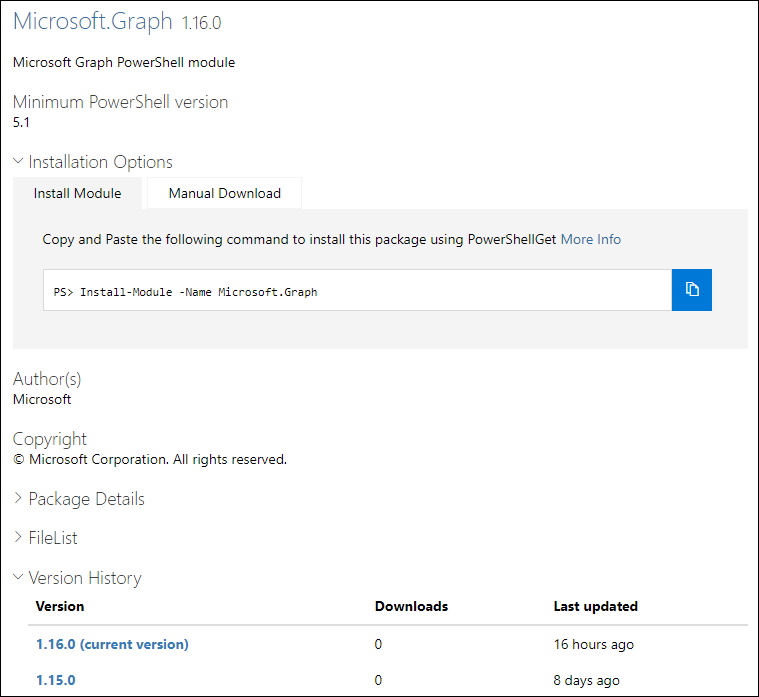Click the 'Last updated' column header
This screenshot has width=759, height=697.
pos(595,606)
